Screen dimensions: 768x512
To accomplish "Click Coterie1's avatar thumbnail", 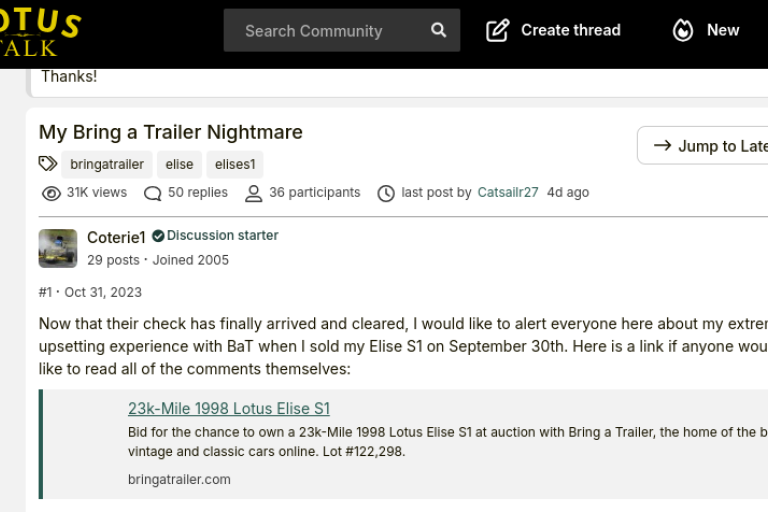I will (x=58, y=248).
